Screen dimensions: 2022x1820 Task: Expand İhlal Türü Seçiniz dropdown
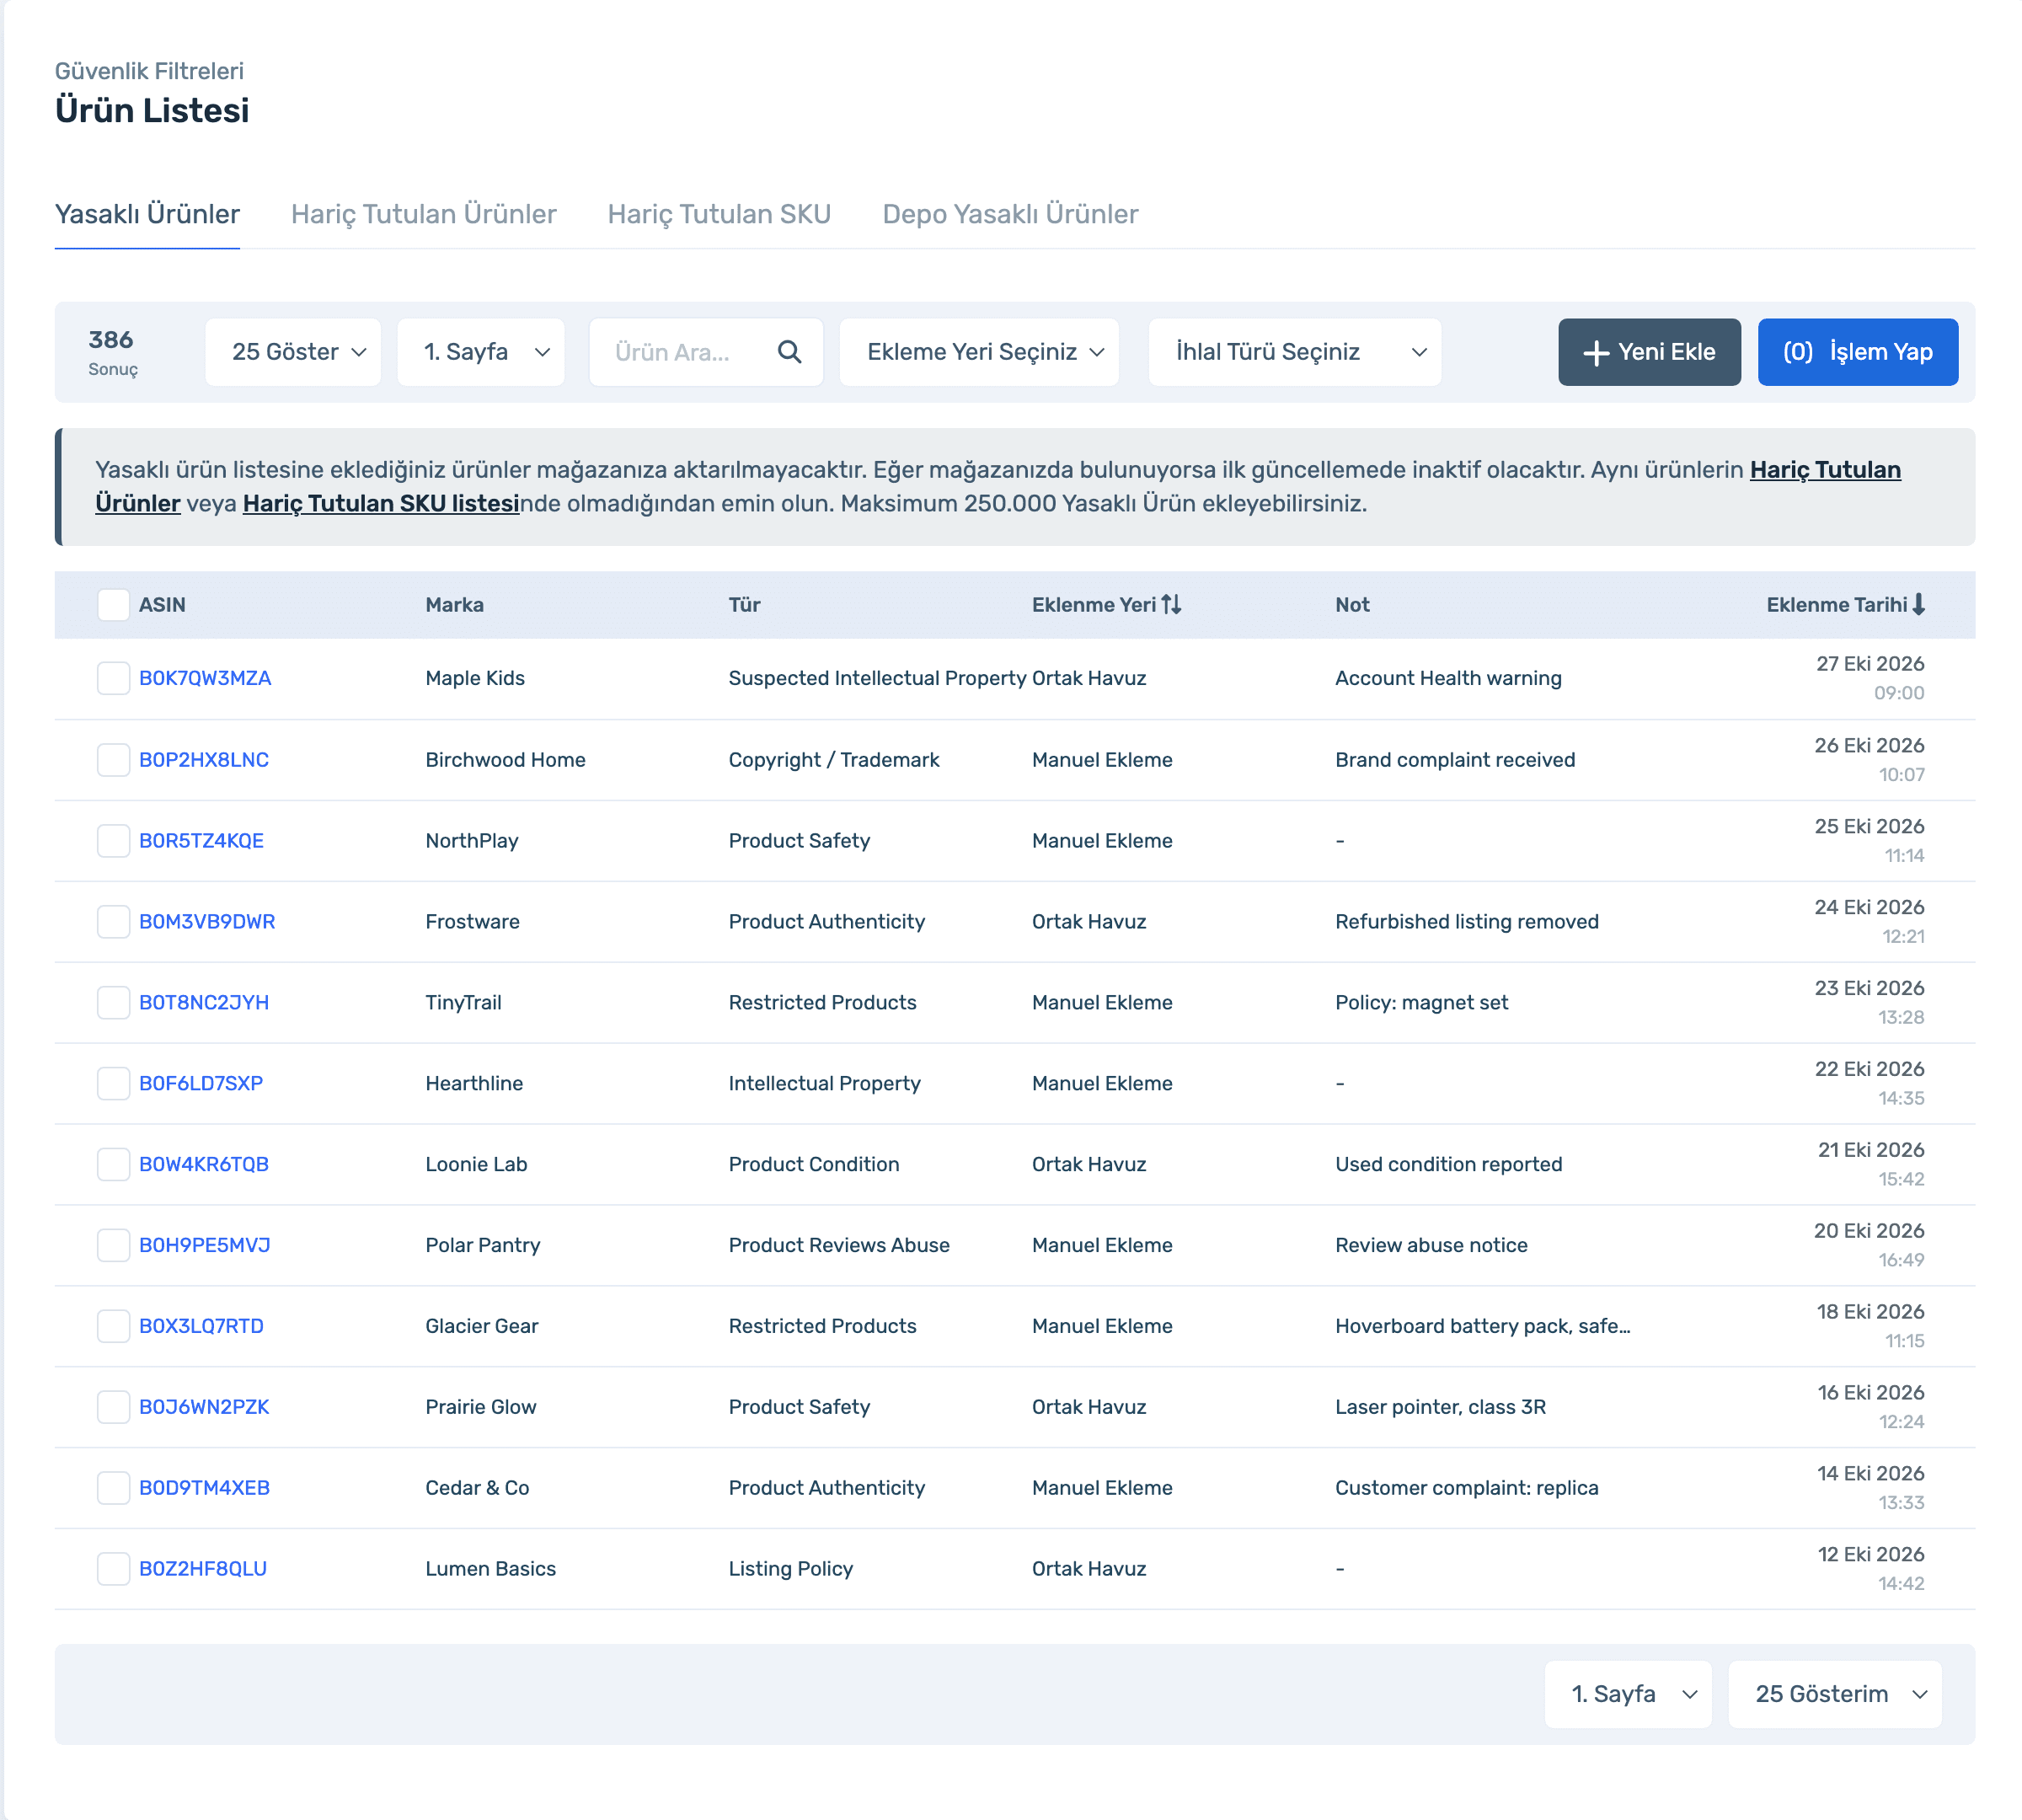[x=1295, y=352]
